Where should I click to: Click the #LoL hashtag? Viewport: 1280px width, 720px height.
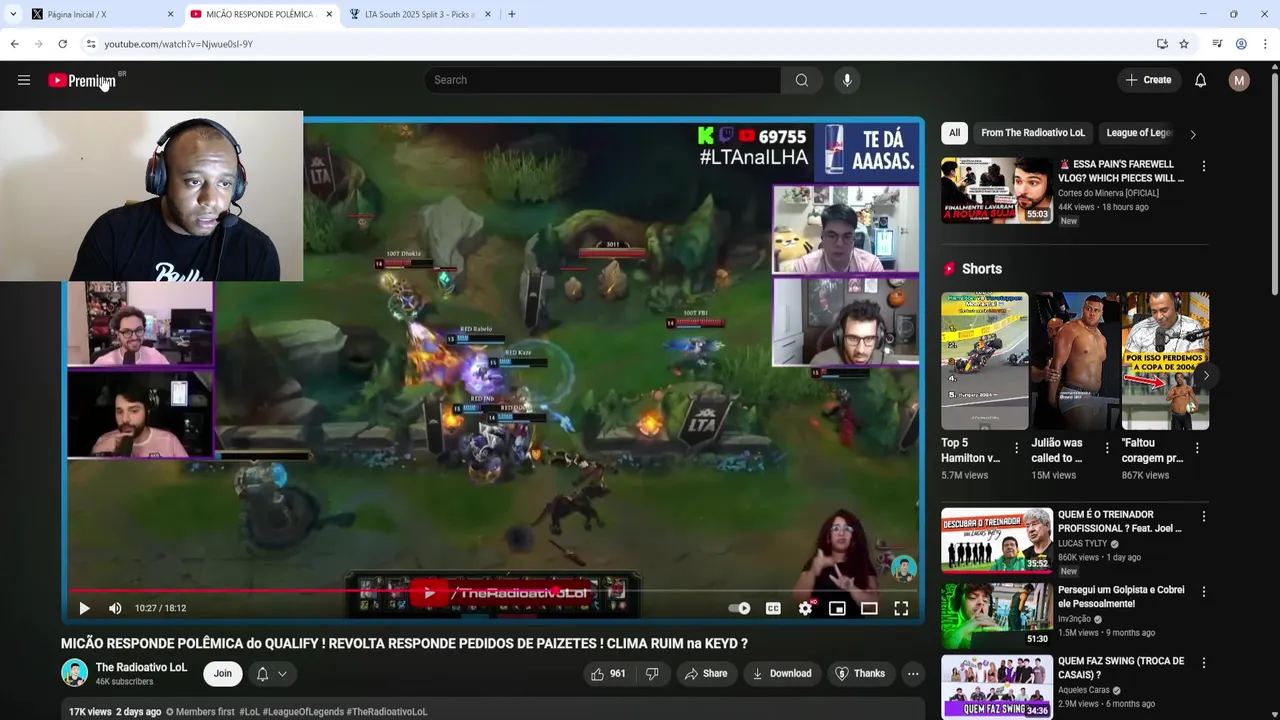[x=249, y=712]
